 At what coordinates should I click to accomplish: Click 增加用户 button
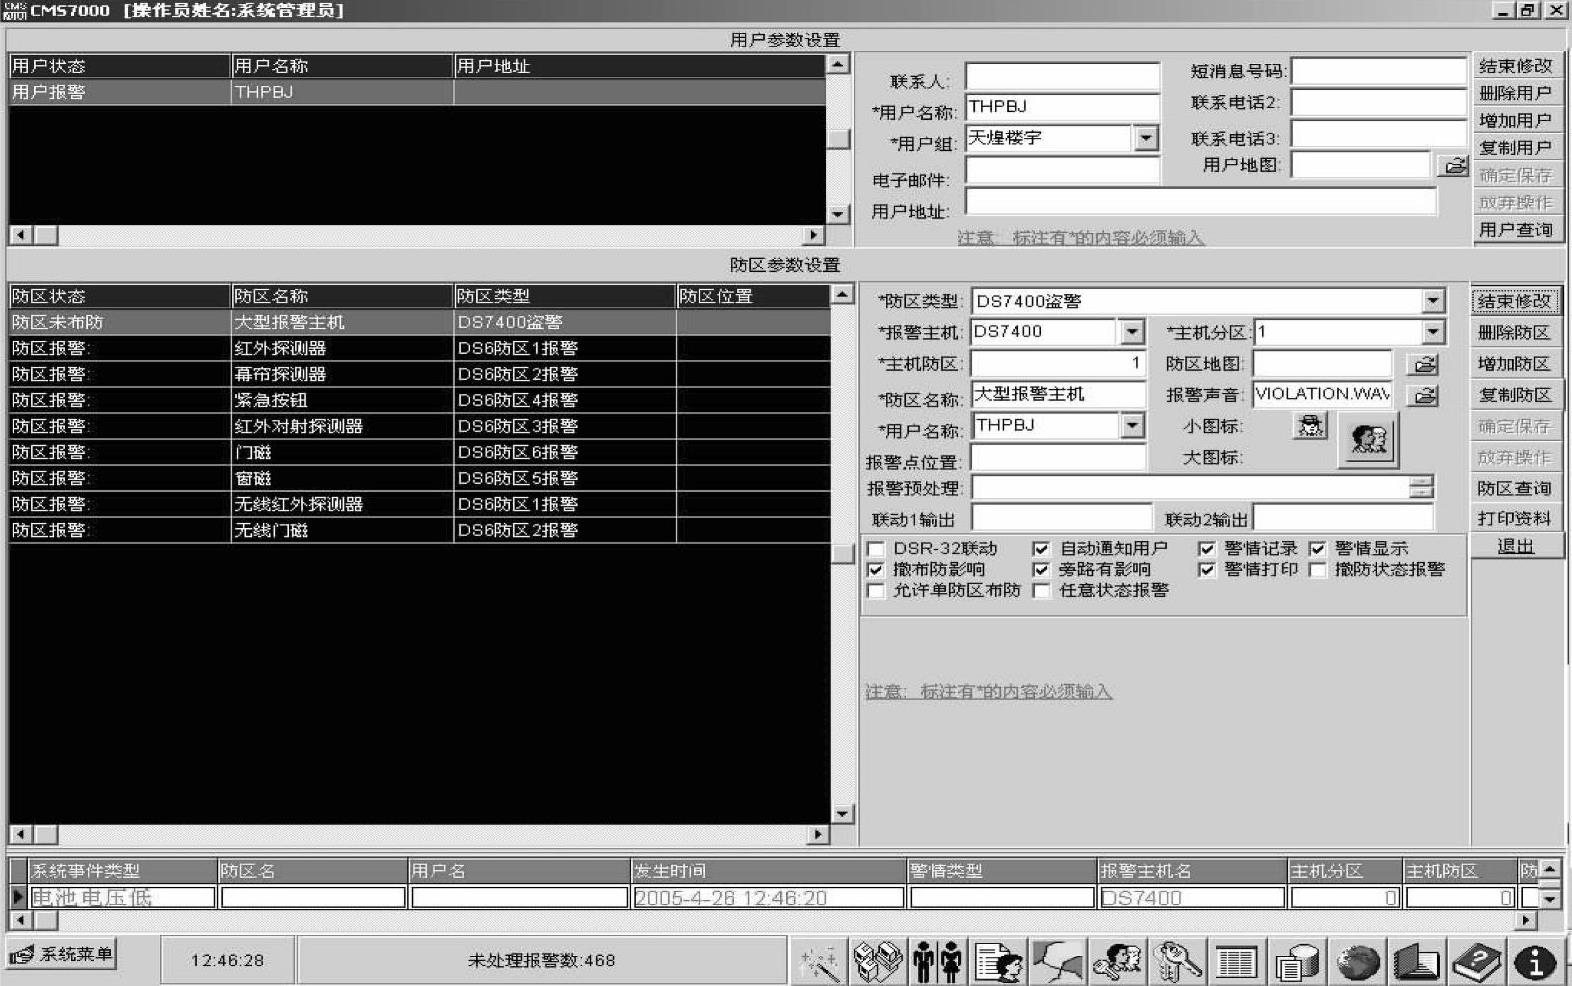1516,120
